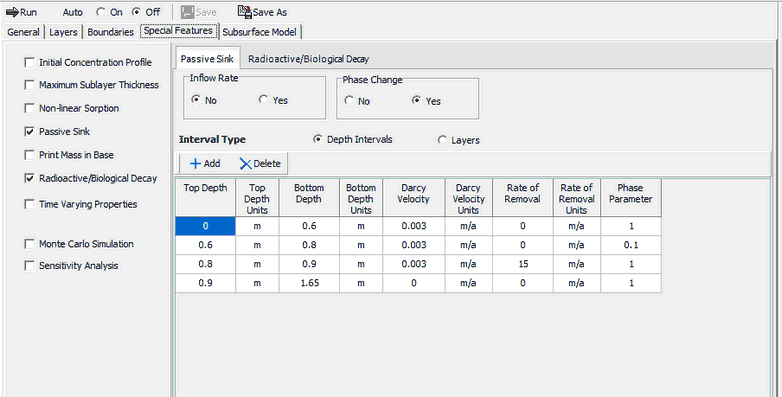Screen dimensions: 782x397
Task: Click the Run arrow icon
Action: coord(12,12)
